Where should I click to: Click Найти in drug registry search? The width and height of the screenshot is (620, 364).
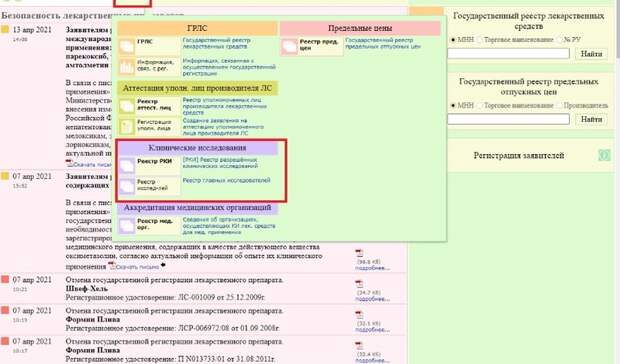[591, 53]
